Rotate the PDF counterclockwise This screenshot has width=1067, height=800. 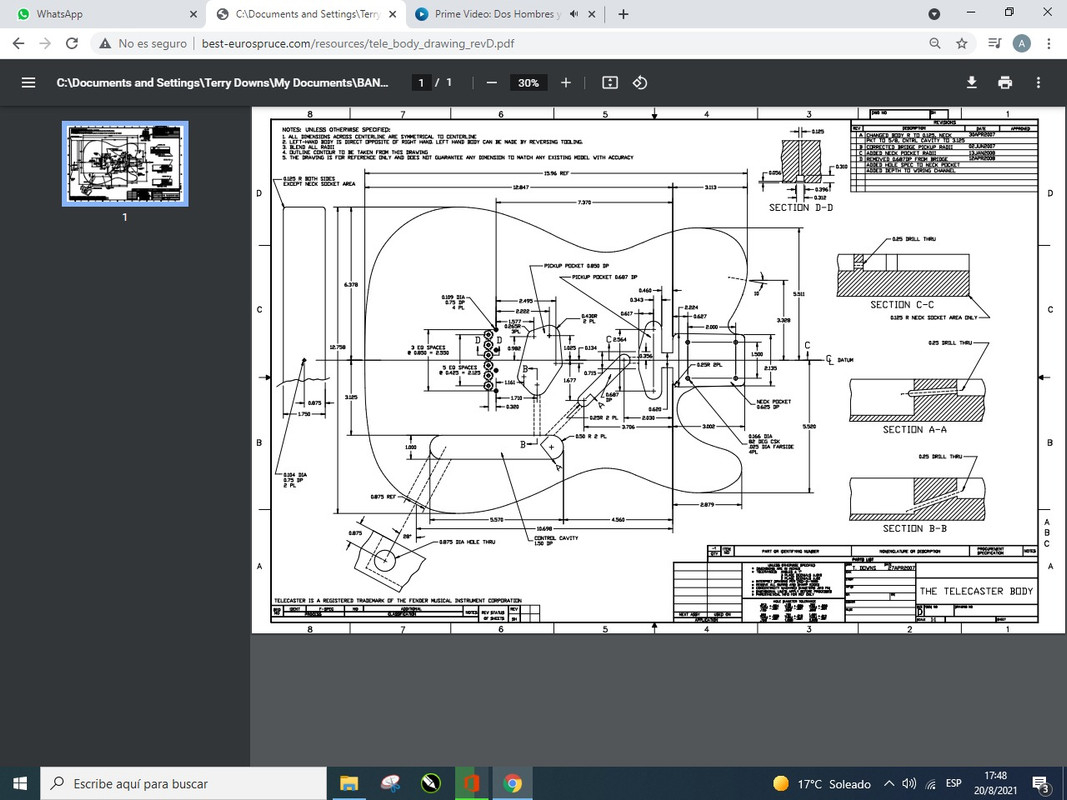point(642,83)
